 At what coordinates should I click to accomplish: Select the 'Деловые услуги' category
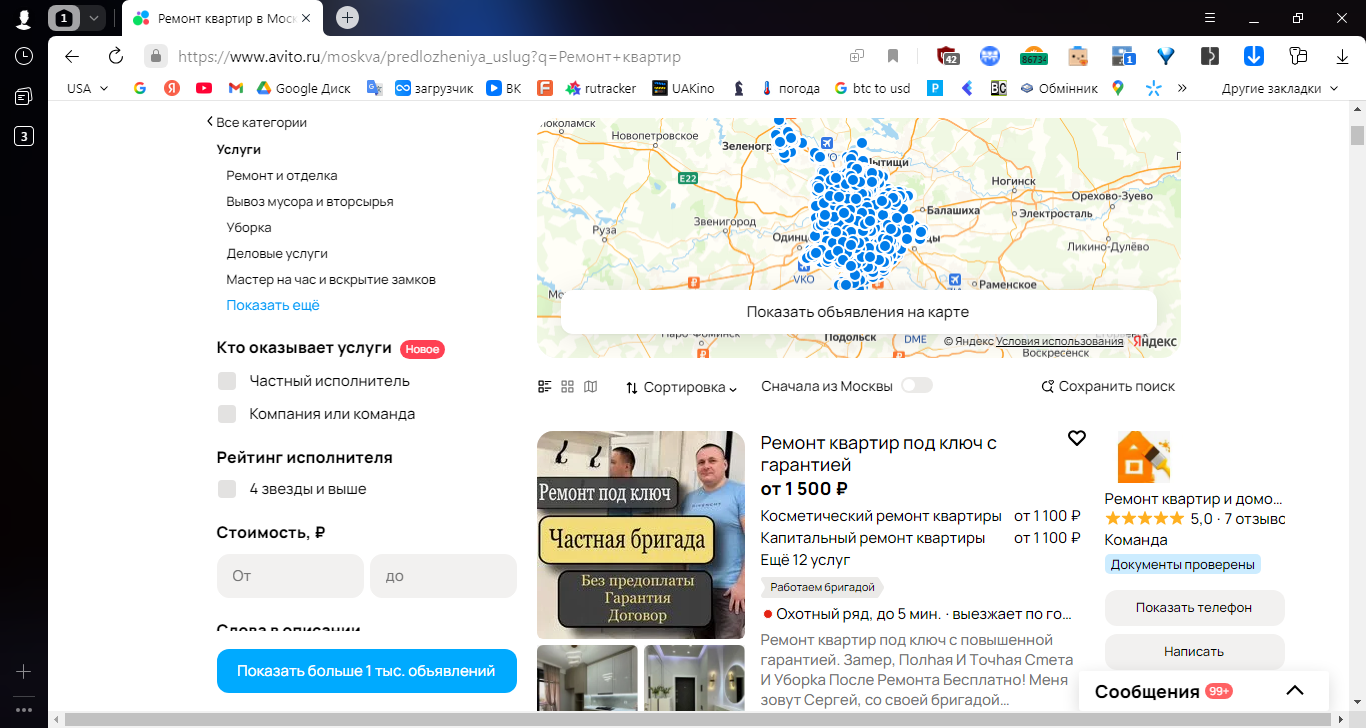coord(277,253)
